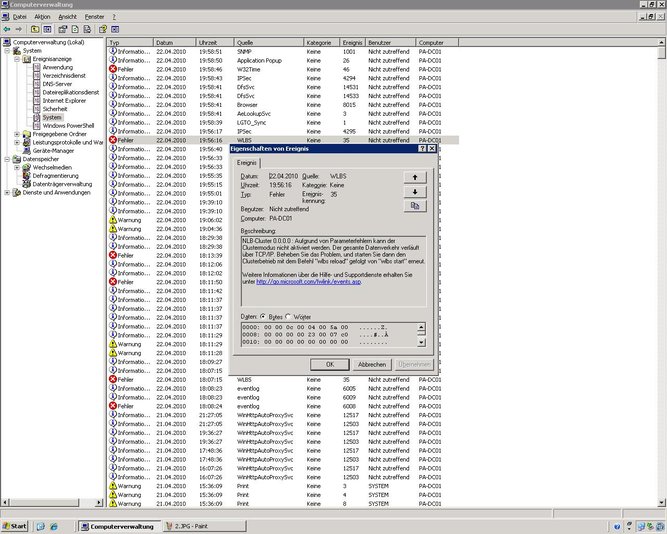
Task: Collapse the System tree node
Action: [x=7, y=51]
